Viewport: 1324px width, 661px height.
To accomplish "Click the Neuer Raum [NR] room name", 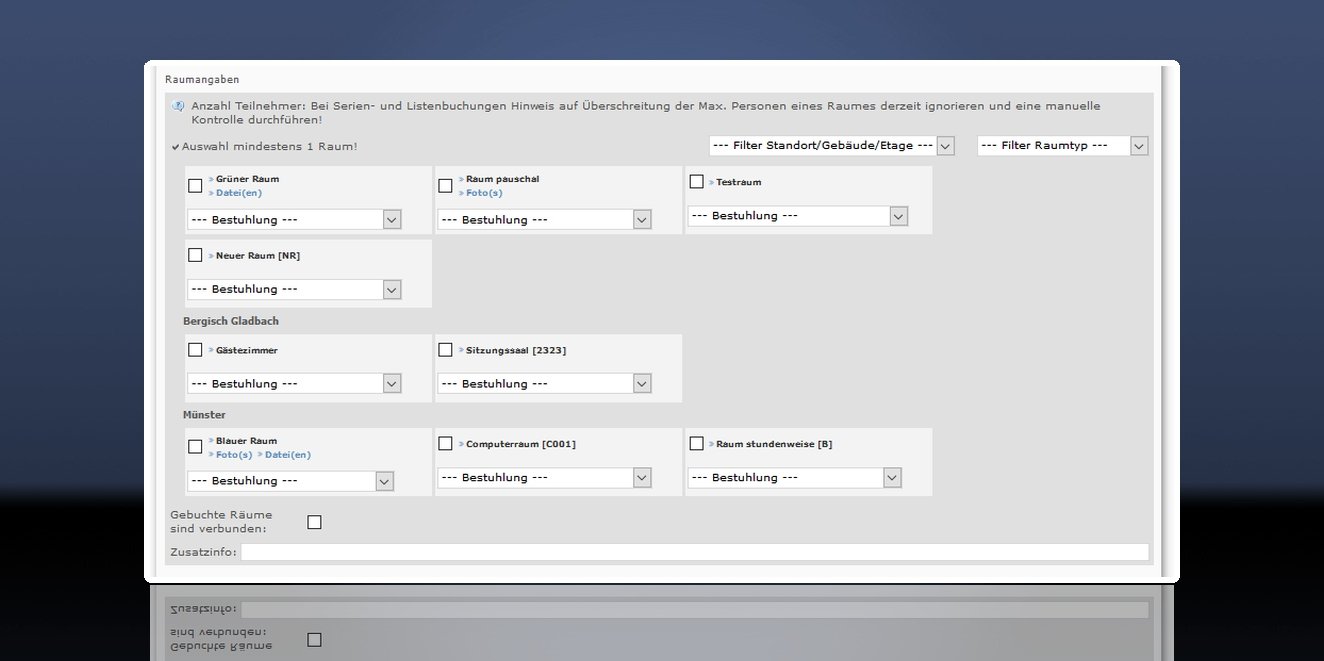I will (x=258, y=256).
